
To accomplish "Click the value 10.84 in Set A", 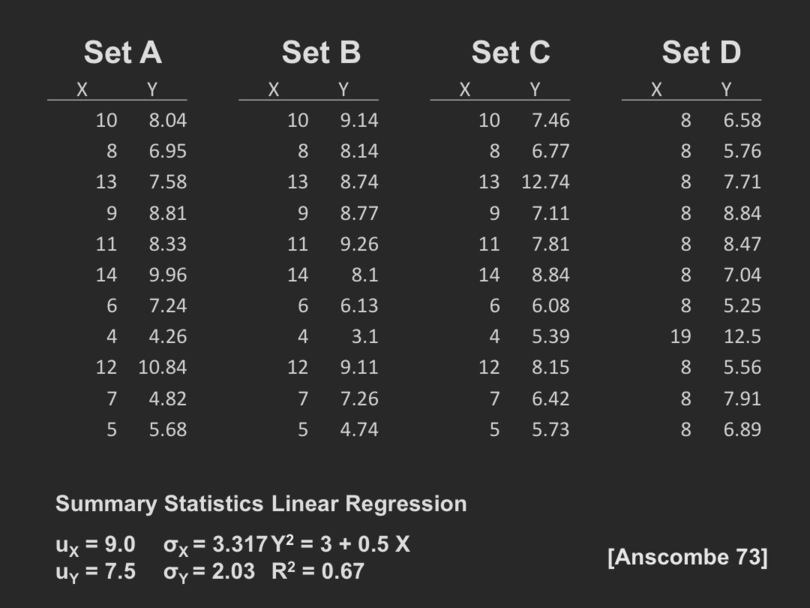I will tap(162, 367).
